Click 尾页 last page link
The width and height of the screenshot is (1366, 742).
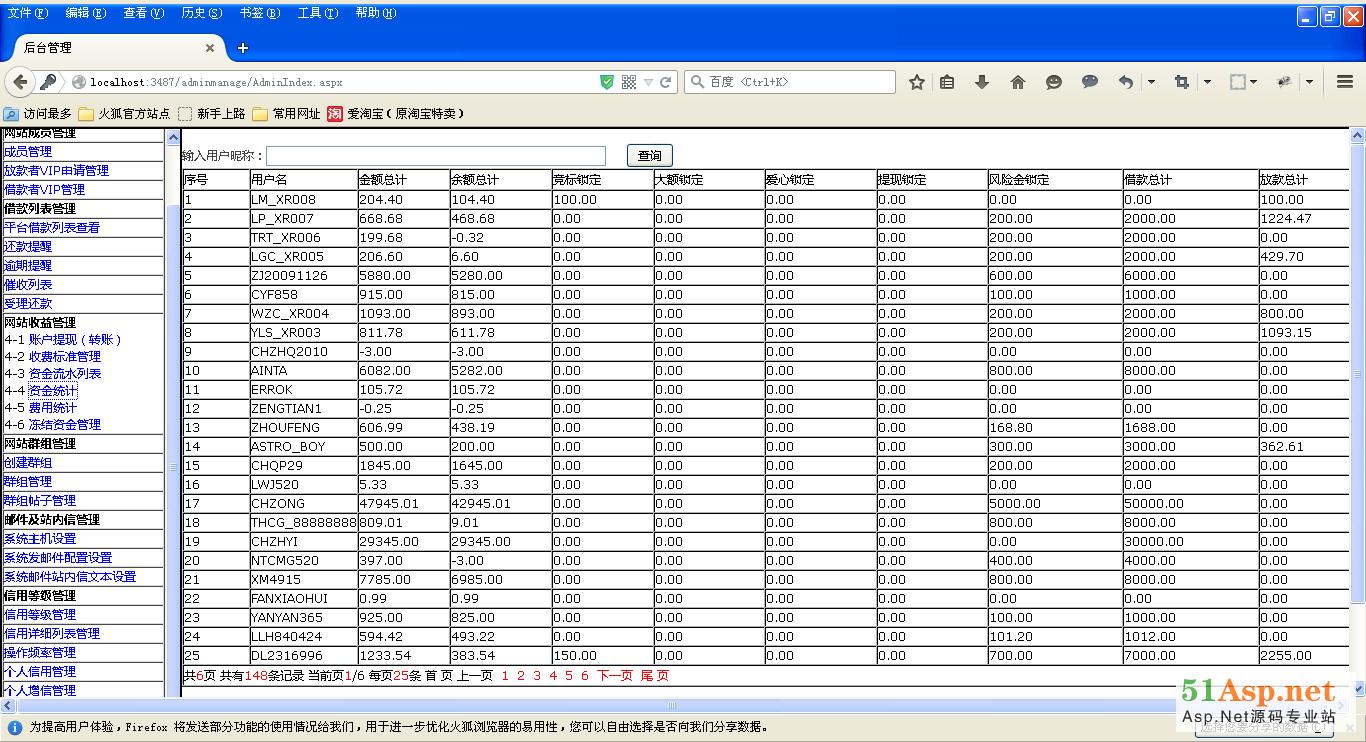coord(654,675)
